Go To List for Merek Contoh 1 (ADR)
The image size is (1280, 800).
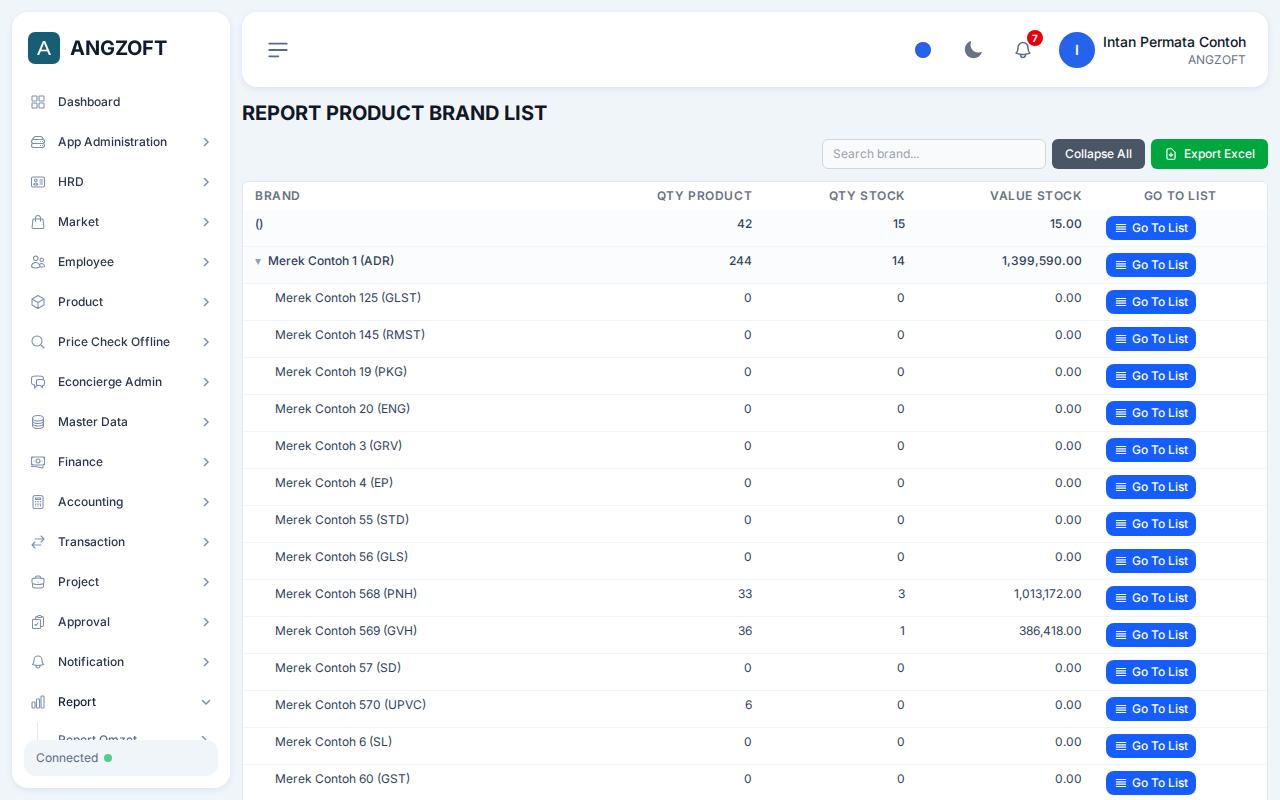(1151, 265)
